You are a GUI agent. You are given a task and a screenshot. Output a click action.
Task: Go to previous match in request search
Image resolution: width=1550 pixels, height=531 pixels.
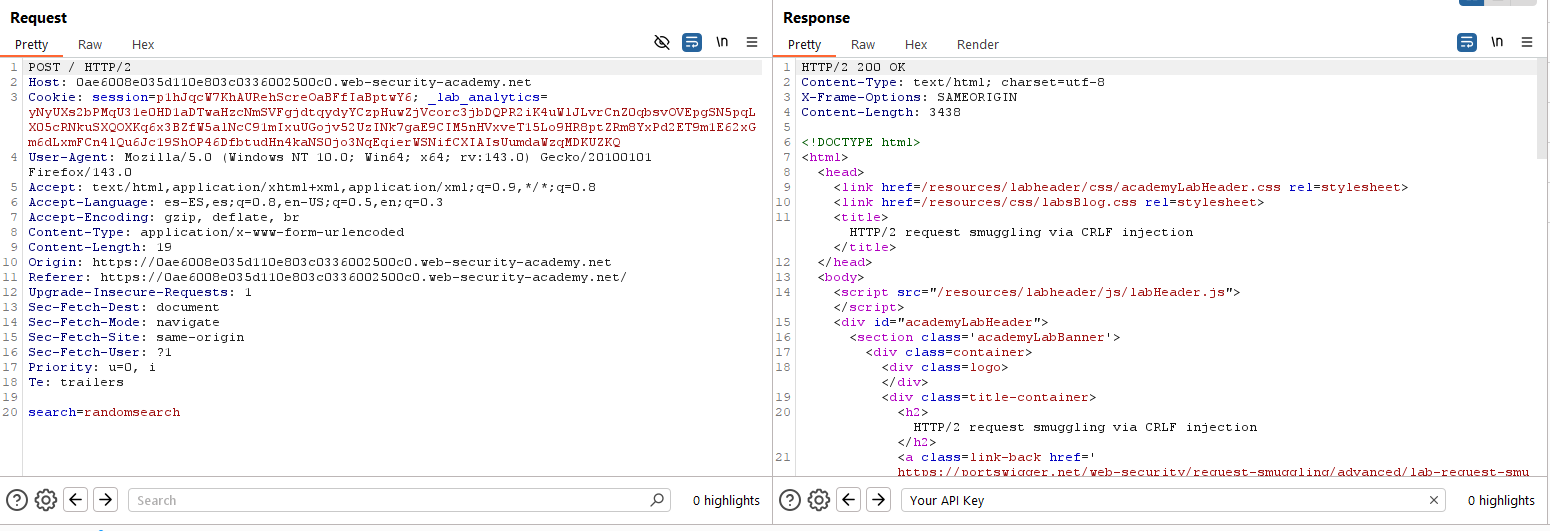pyautogui.click(x=76, y=500)
